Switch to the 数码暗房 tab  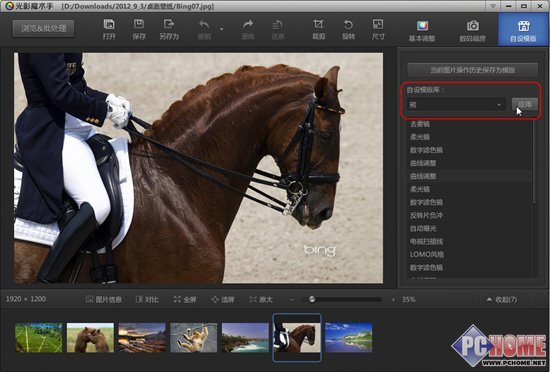point(472,31)
